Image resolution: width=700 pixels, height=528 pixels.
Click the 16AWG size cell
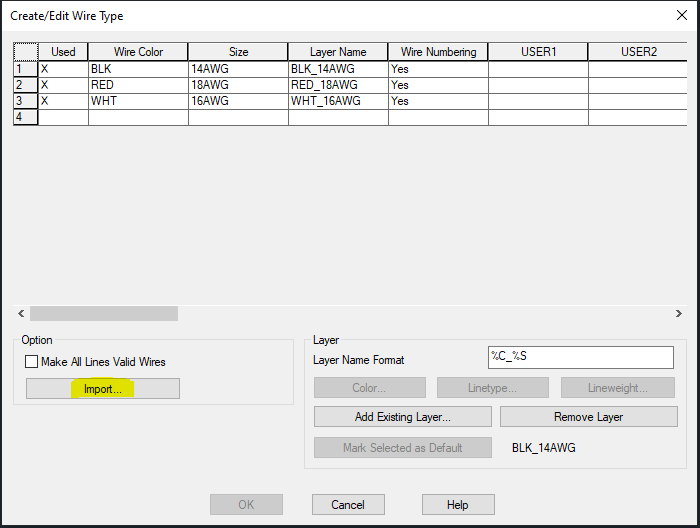point(238,101)
